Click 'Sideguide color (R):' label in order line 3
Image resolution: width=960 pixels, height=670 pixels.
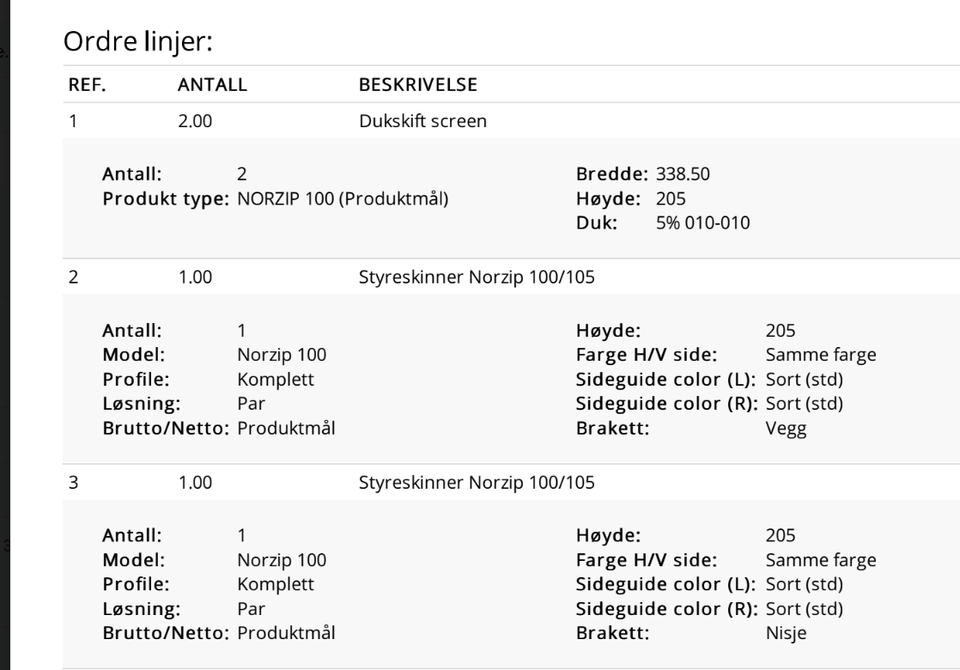point(666,608)
